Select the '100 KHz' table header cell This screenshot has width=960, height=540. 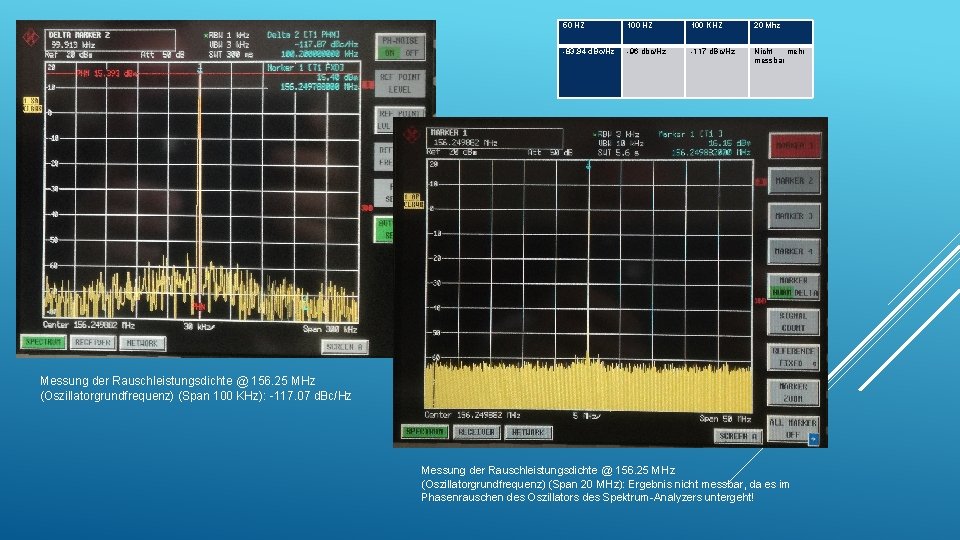click(717, 32)
